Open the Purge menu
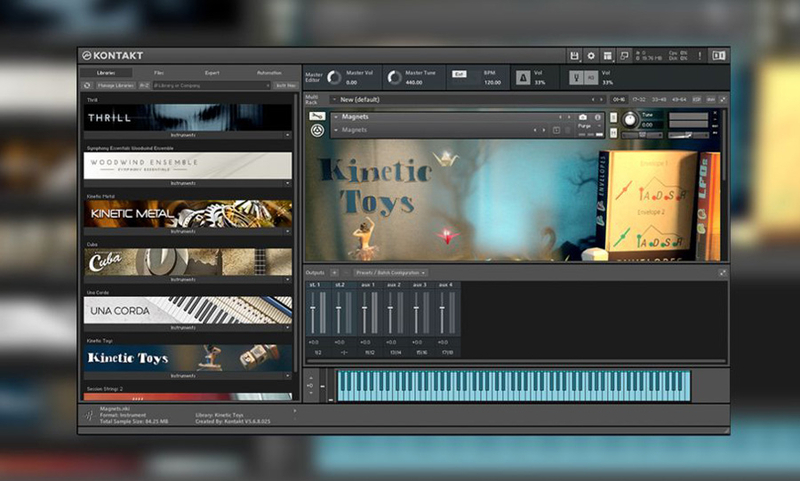Screen dimensions: 800x481 tap(588, 125)
